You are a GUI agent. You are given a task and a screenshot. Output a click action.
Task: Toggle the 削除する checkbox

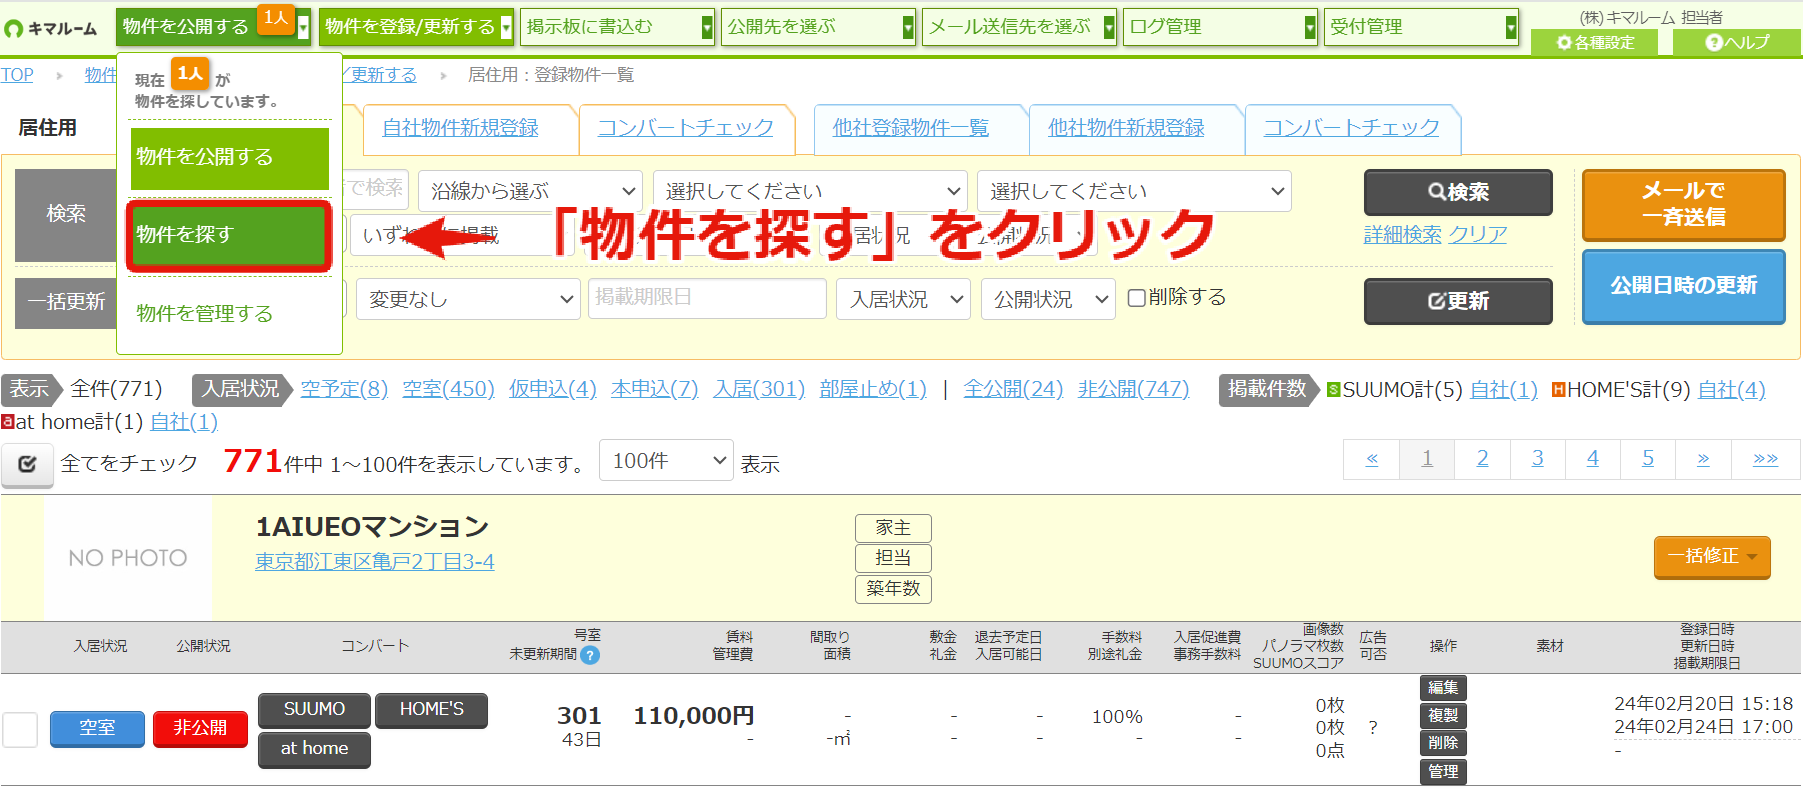[1136, 298]
